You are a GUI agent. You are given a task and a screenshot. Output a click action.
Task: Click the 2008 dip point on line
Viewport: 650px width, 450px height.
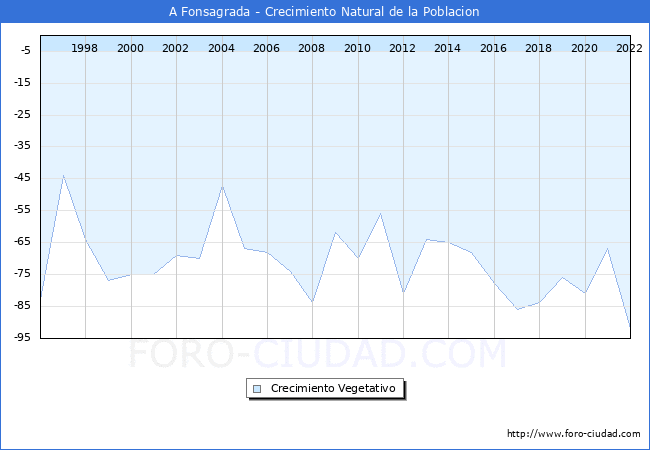point(313,302)
